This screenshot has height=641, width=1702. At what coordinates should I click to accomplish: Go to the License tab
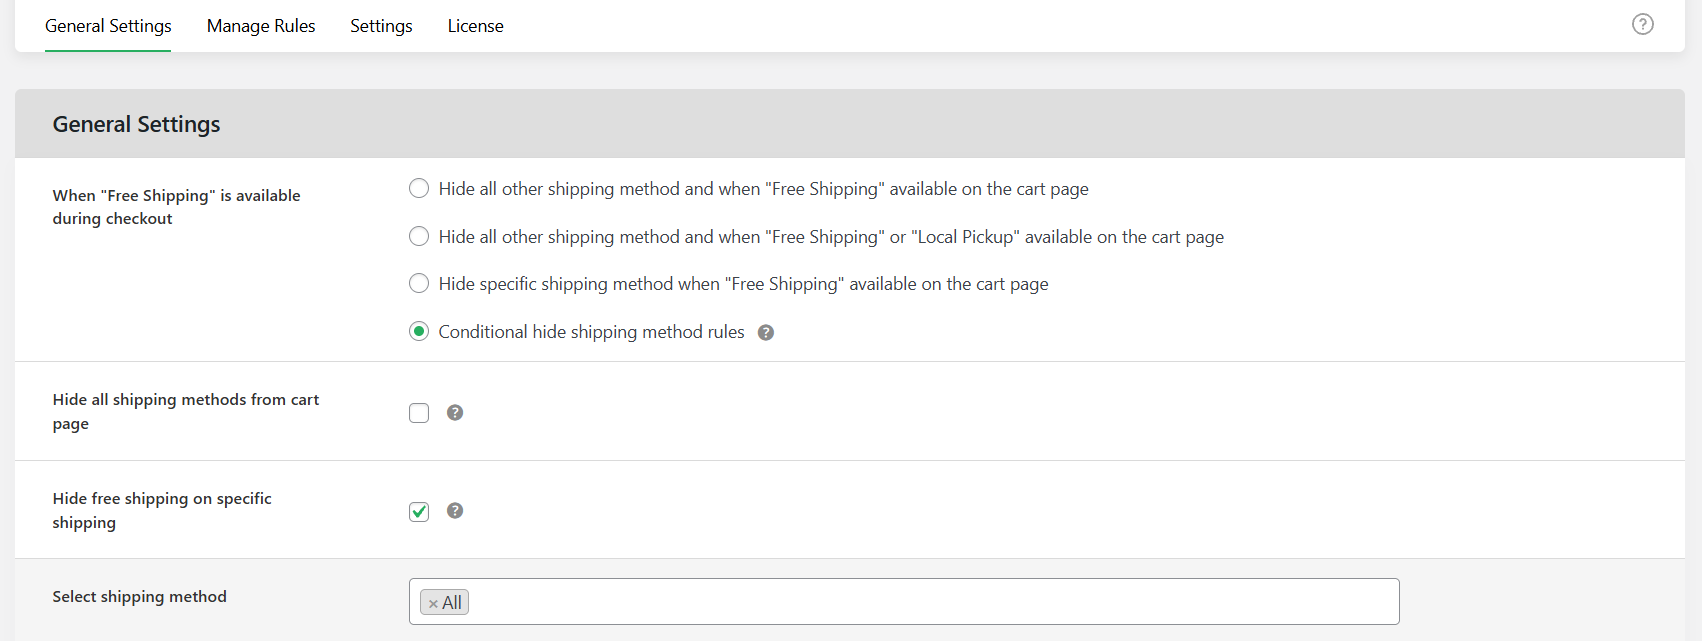[475, 26]
